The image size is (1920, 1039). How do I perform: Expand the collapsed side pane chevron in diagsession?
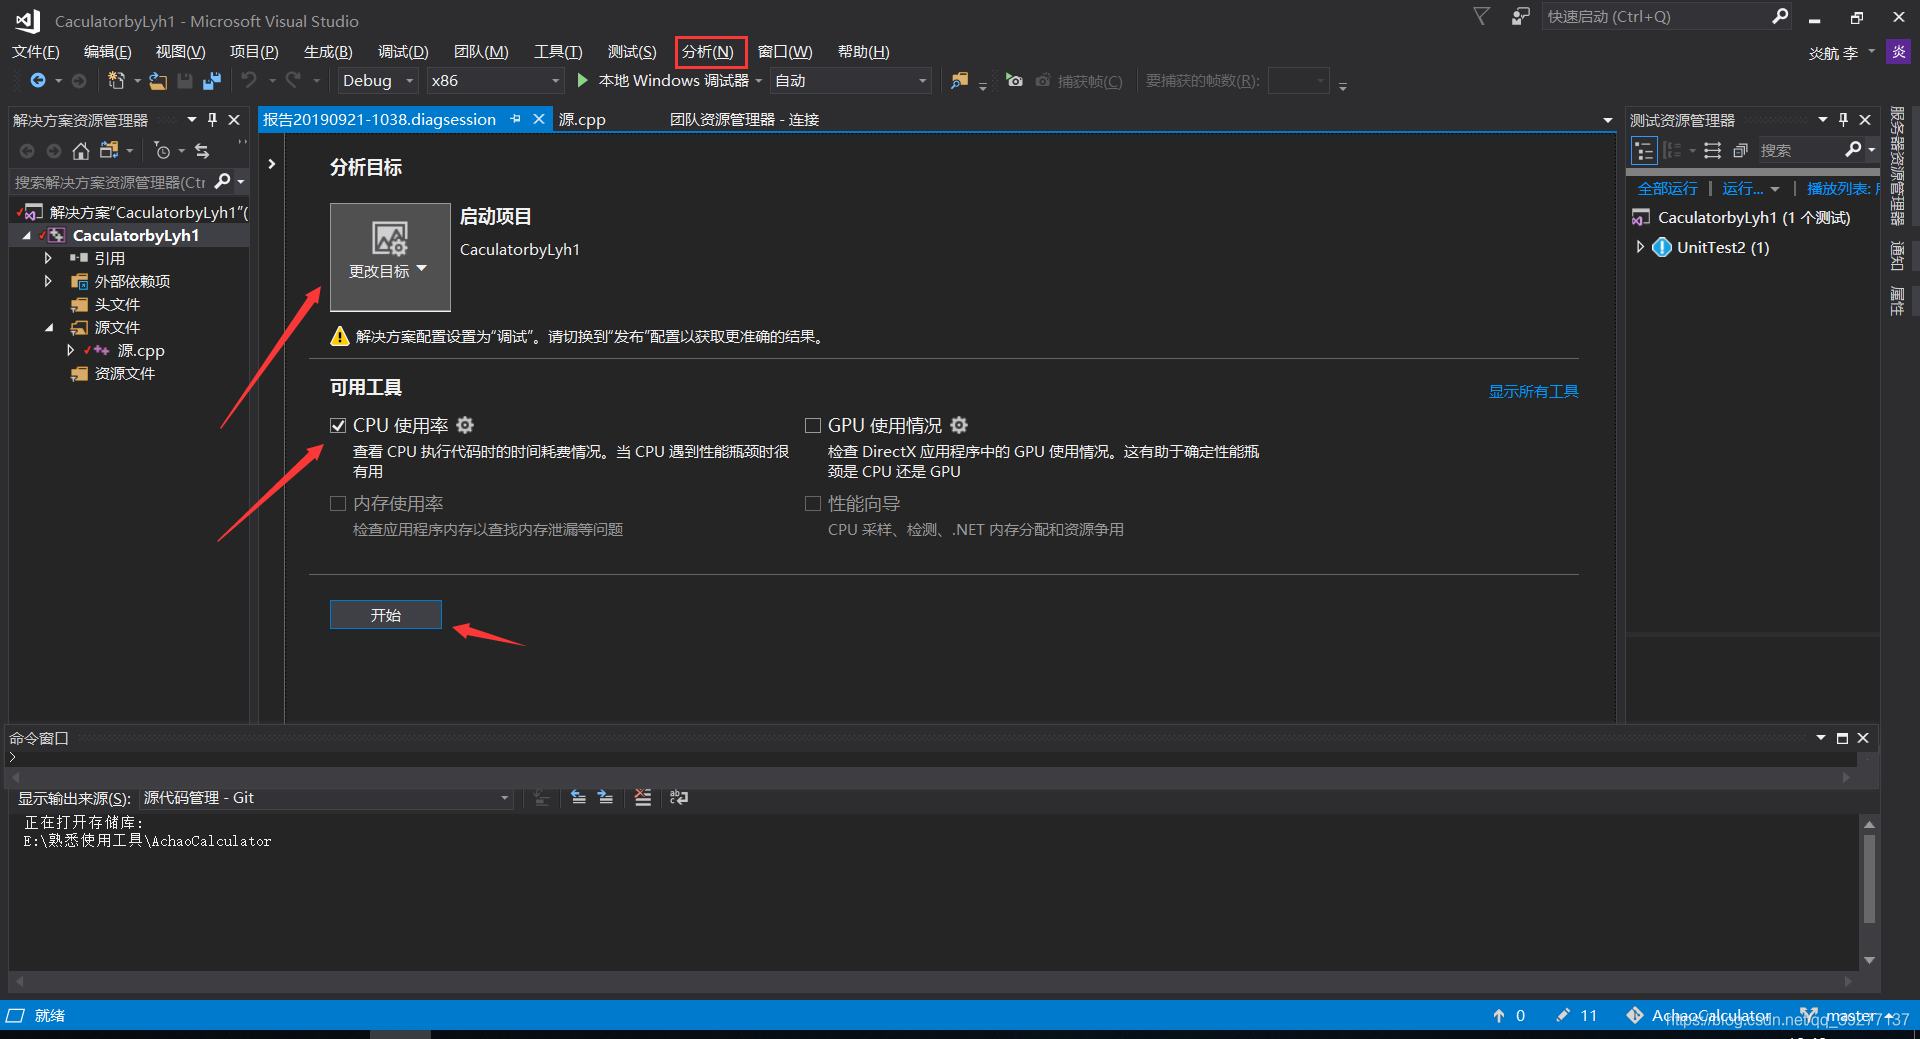pyautogui.click(x=271, y=164)
